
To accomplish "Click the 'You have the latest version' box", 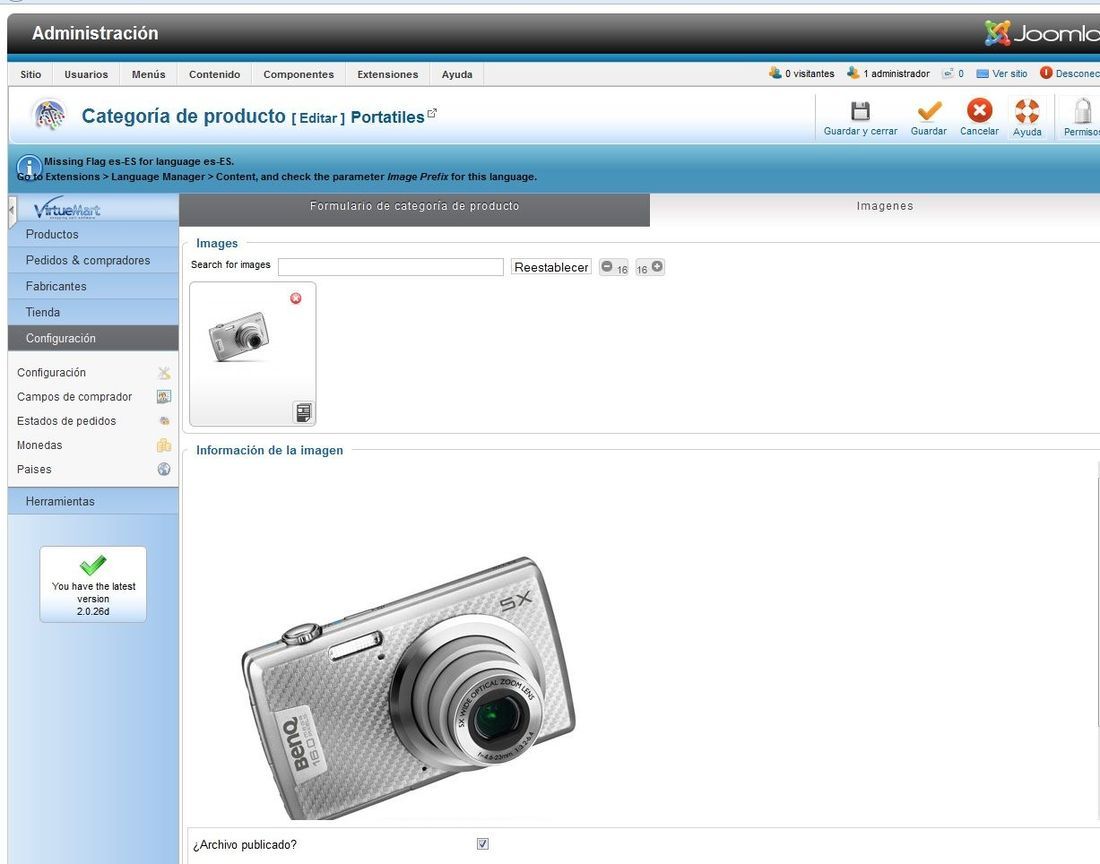I will [x=93, y=584].
